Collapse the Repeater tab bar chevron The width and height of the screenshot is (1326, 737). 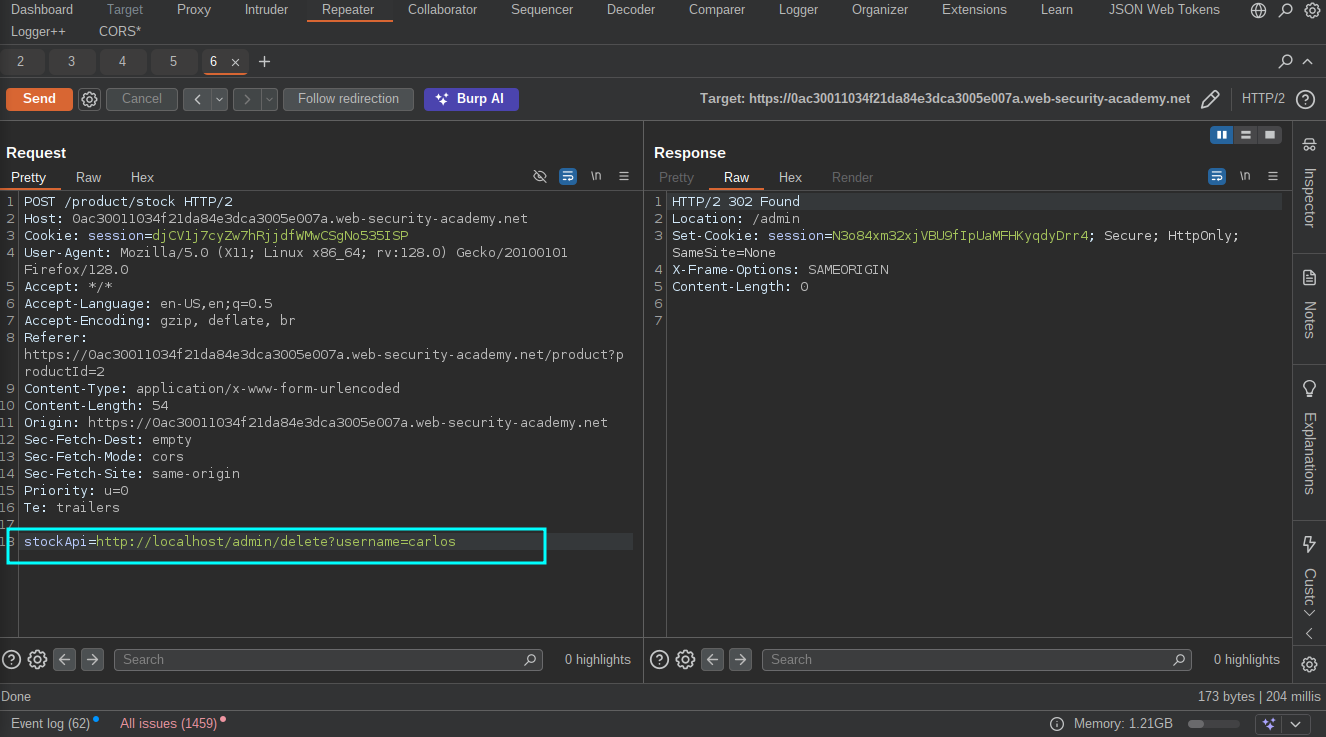pyautogui.click(x=1307, y=62)
